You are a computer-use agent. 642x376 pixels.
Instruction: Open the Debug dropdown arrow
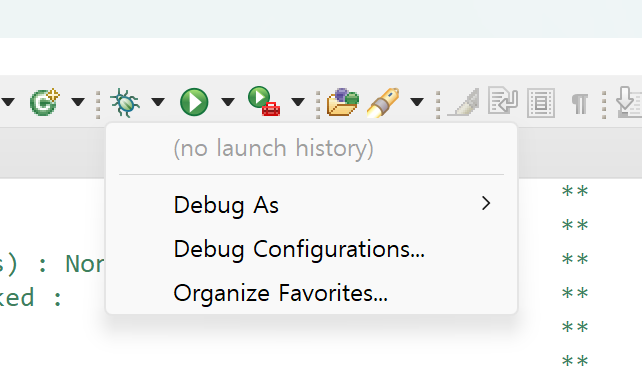158,102
